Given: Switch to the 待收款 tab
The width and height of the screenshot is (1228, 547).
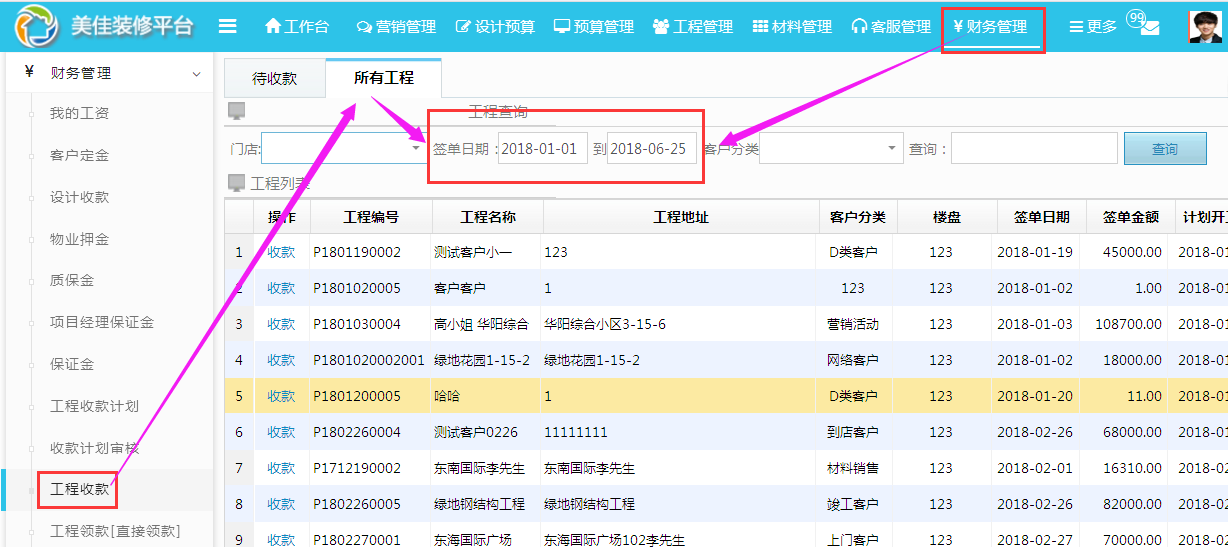Looking at the screenshot, I should pos(275,78).
